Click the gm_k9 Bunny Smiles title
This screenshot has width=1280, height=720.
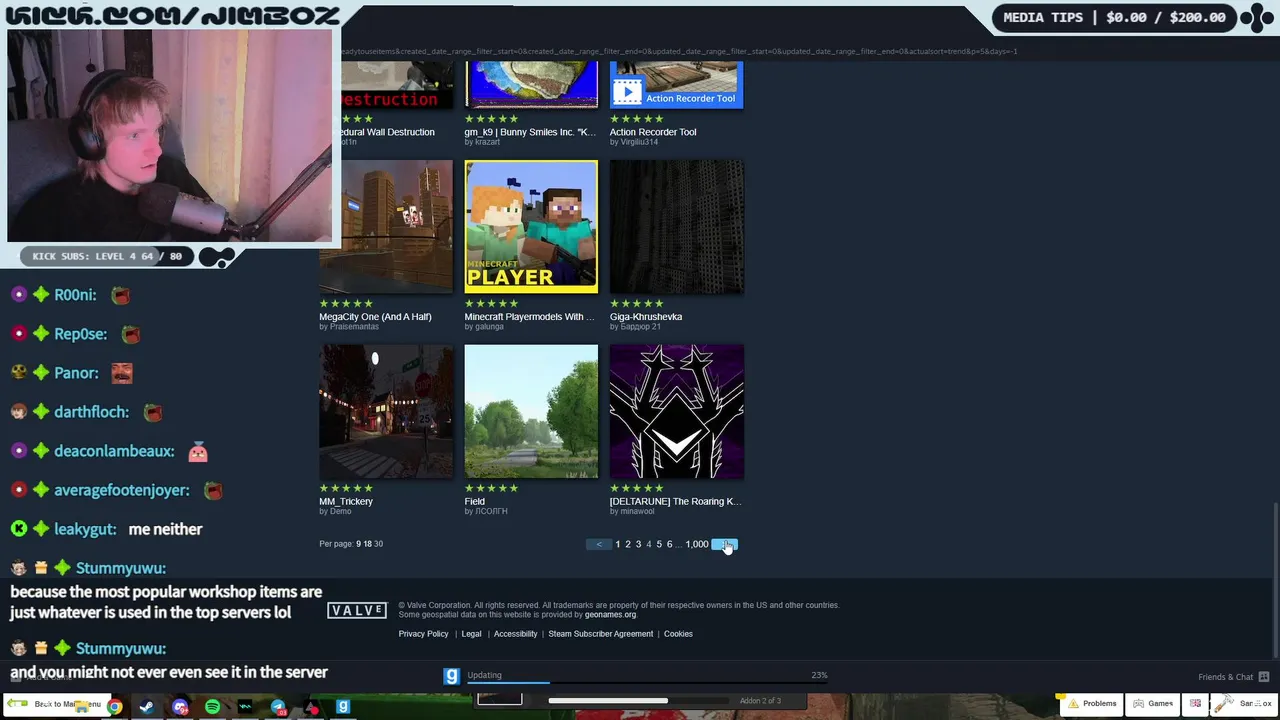[x=530, y=132]
